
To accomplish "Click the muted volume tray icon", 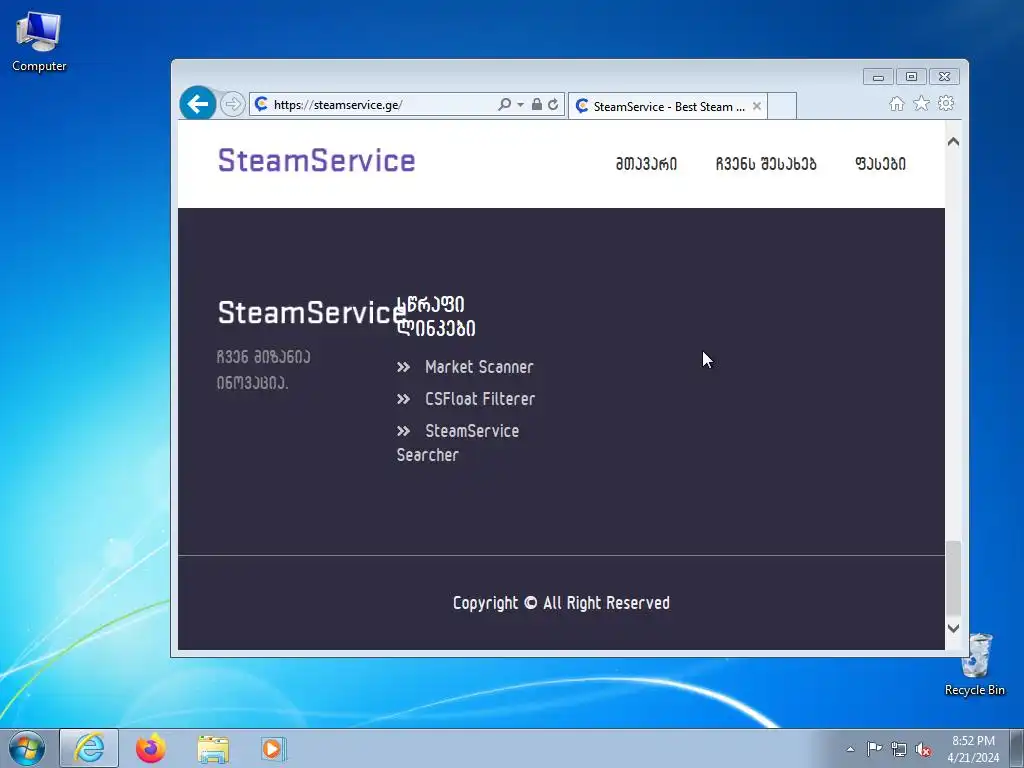I will pos(923,749).
